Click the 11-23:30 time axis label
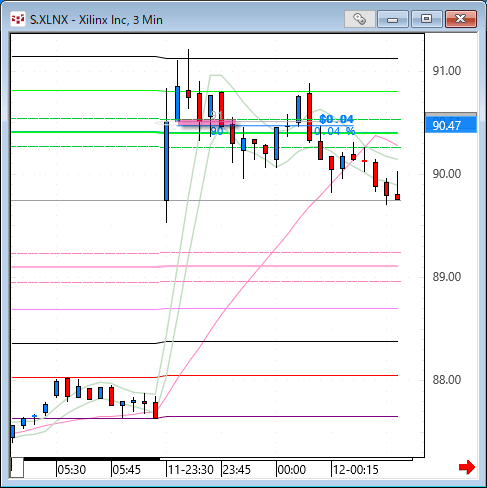Viewport: 487px width, 488px height. (191, 470)
